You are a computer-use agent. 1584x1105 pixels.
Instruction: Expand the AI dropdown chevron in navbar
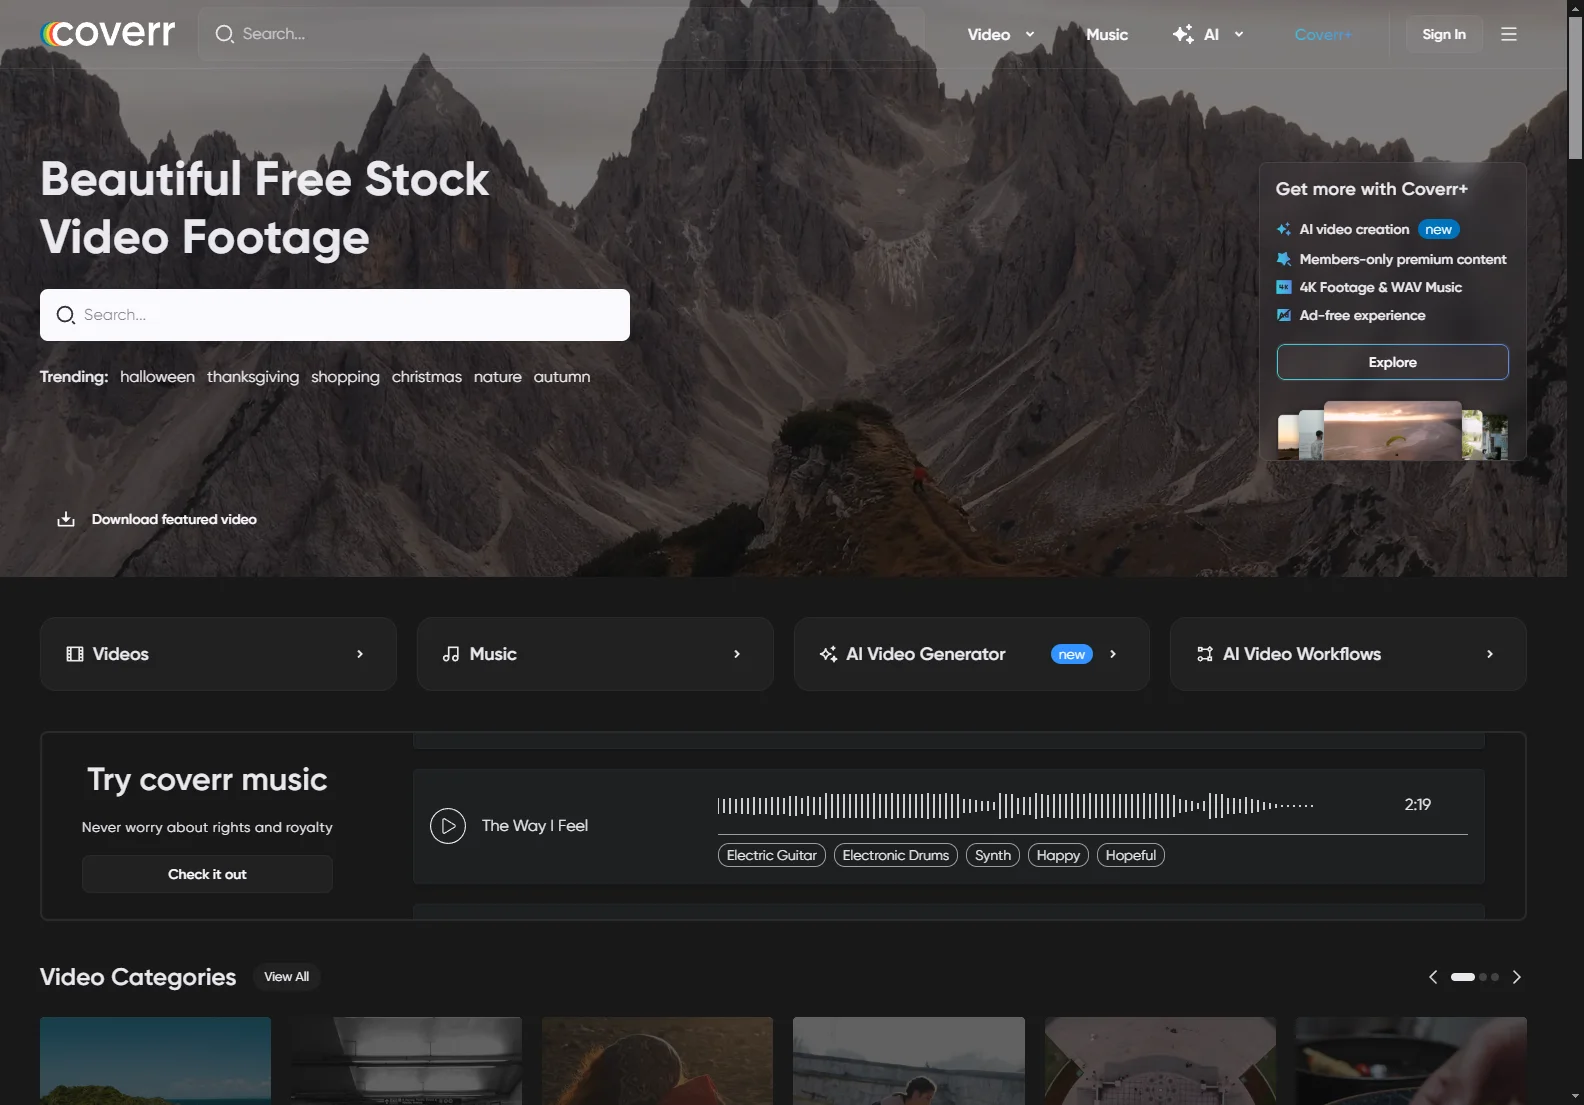coord(1239,34)
